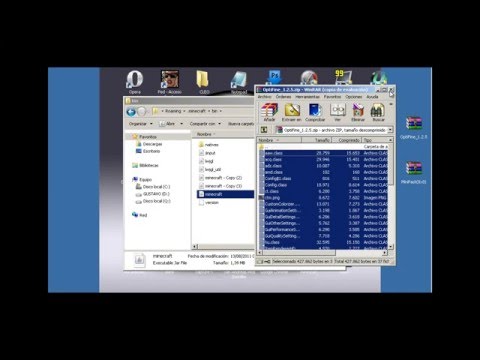Image resolution: width=480 pixels, height=360 pixels.
Task: Sort by Nombre column in WinRAR
Action: point(279,140)
